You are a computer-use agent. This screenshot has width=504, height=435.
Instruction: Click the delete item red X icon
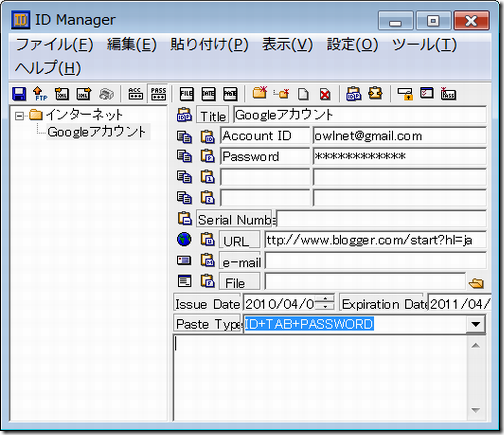pos(325,94)
